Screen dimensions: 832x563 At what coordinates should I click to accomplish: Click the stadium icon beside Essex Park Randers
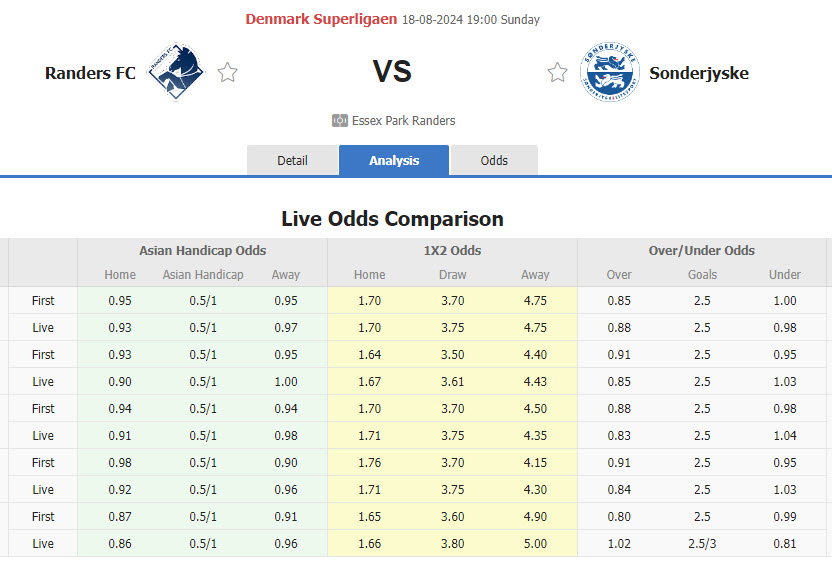click(340, 121)
